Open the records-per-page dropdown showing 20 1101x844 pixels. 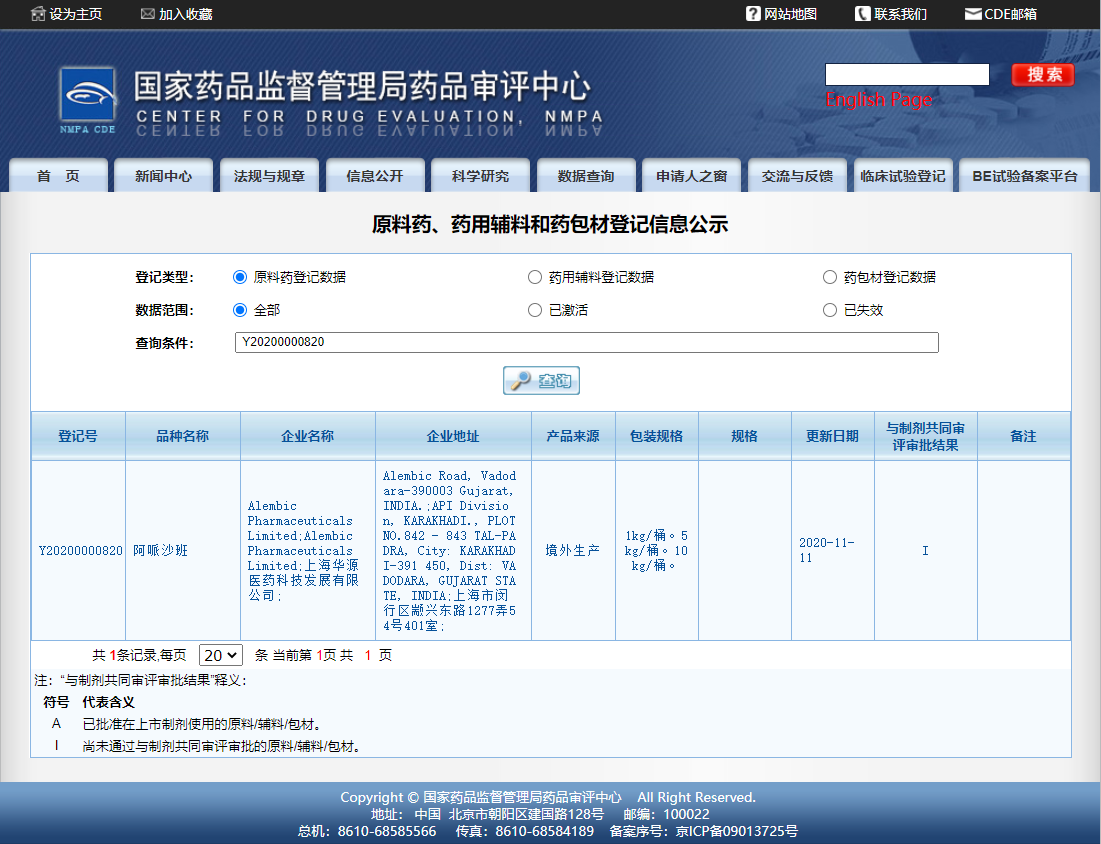click(x=222, y=655)
